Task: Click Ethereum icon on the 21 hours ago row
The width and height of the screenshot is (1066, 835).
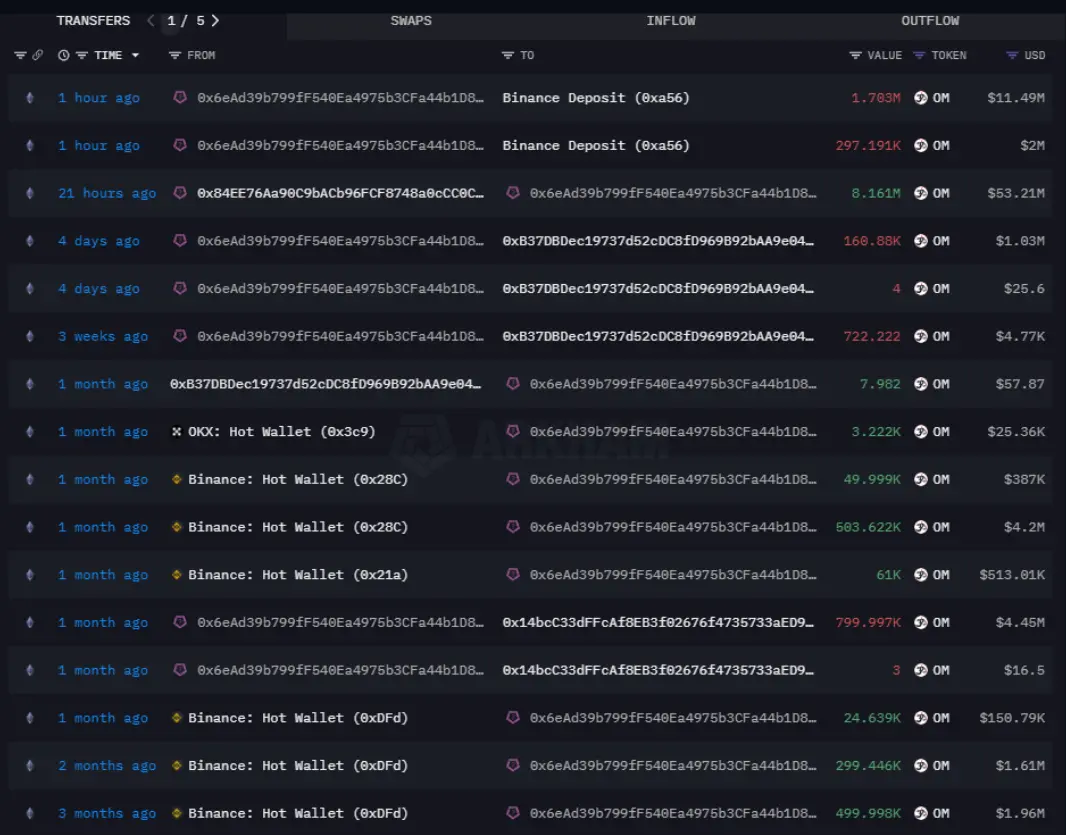Action: click(30, 193)
